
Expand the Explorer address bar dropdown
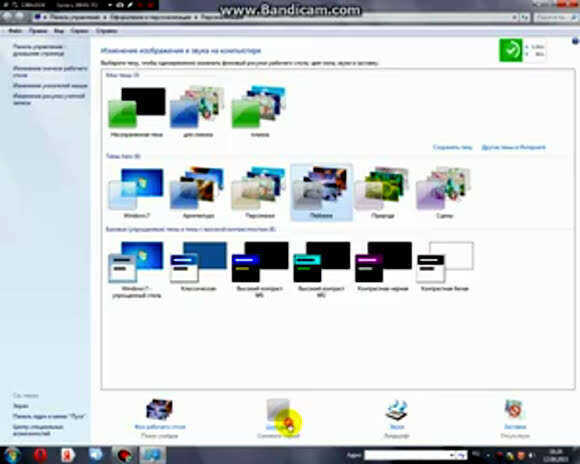[515, 17]
